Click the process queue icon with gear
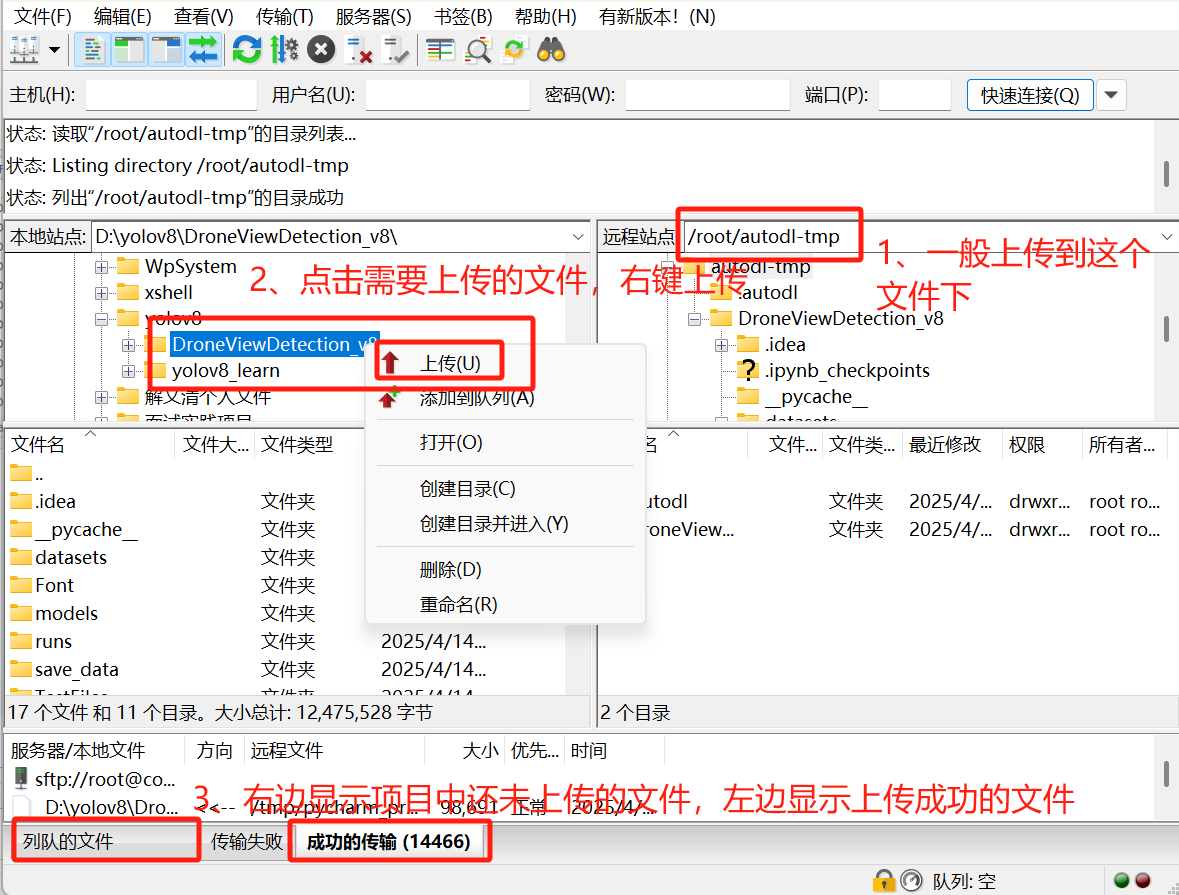The width and height of the screenshot is (1179, 895). click(x=284, y=49)
